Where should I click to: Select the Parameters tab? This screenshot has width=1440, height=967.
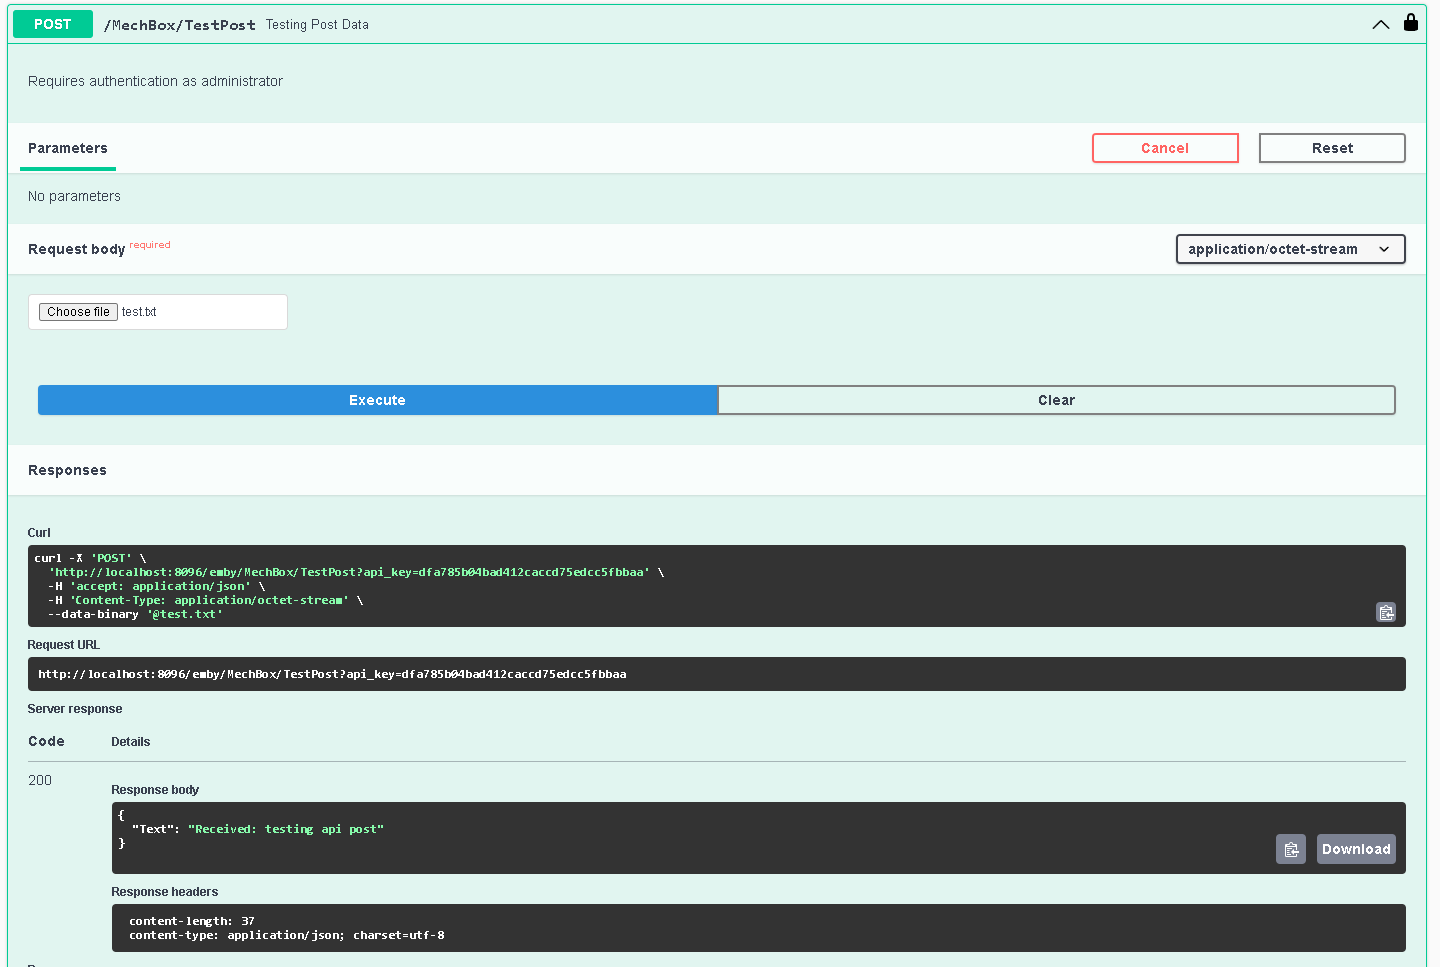pyautogui.click(x=68, y=148)
